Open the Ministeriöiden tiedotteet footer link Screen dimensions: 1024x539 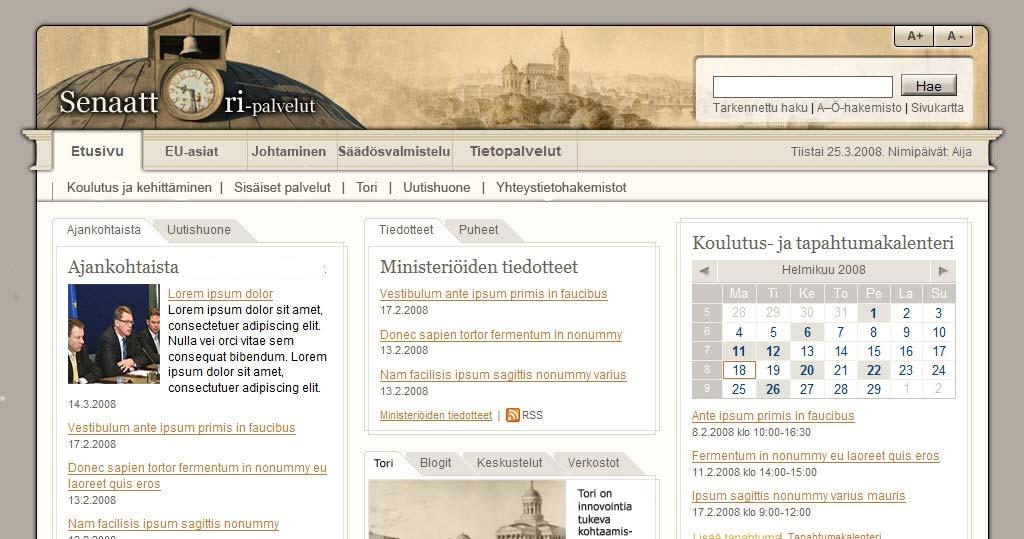pyautogui.click(x=436, y=416)
